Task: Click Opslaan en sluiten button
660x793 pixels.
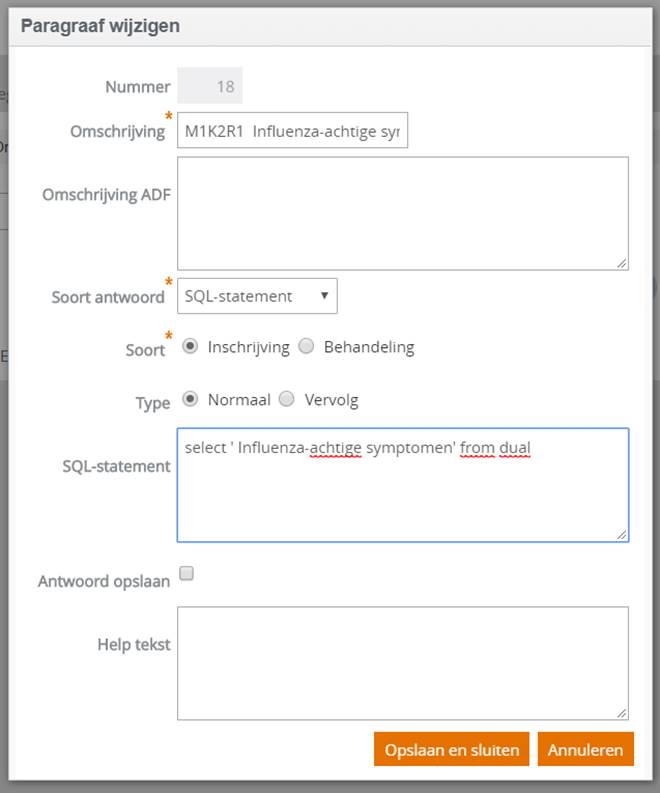Action: (x=452, y=749)
